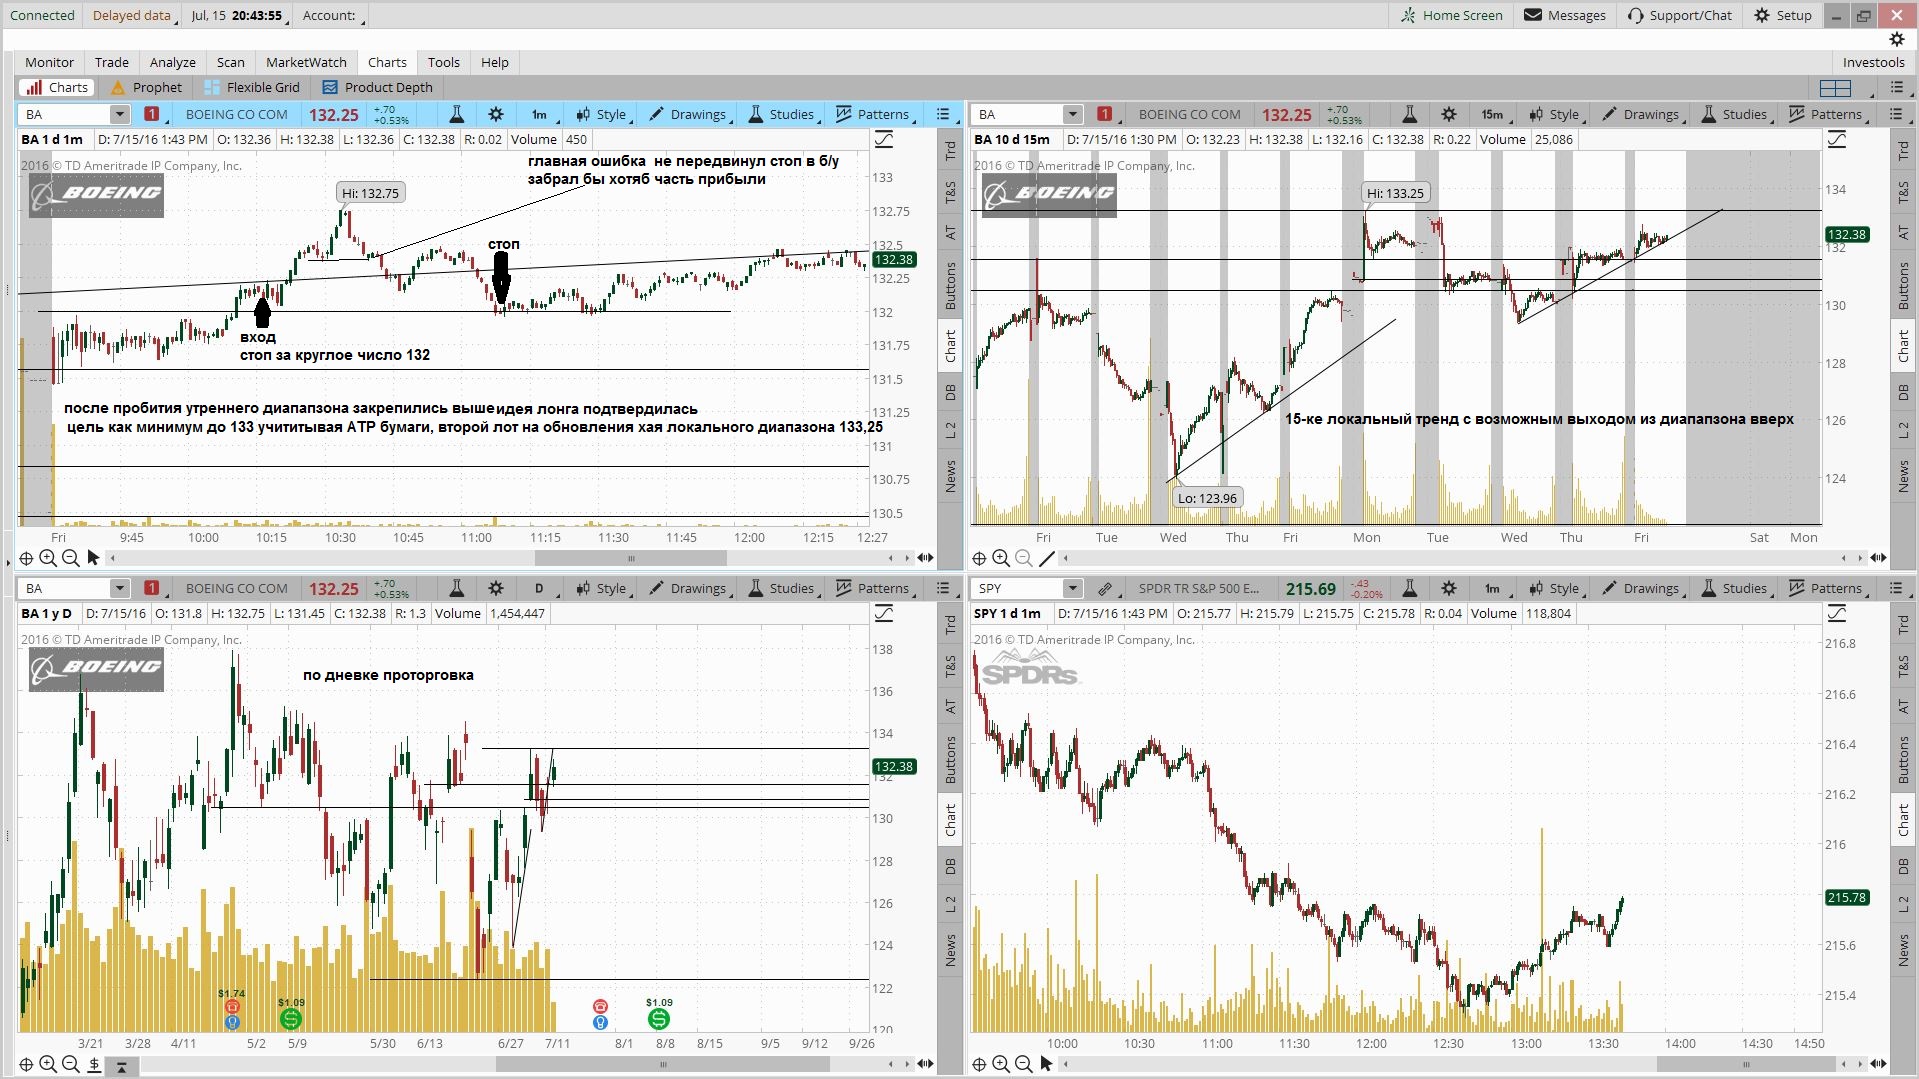
Task: Click price-scale chart icon atop BA 1m axis
Action: [884, 140]
